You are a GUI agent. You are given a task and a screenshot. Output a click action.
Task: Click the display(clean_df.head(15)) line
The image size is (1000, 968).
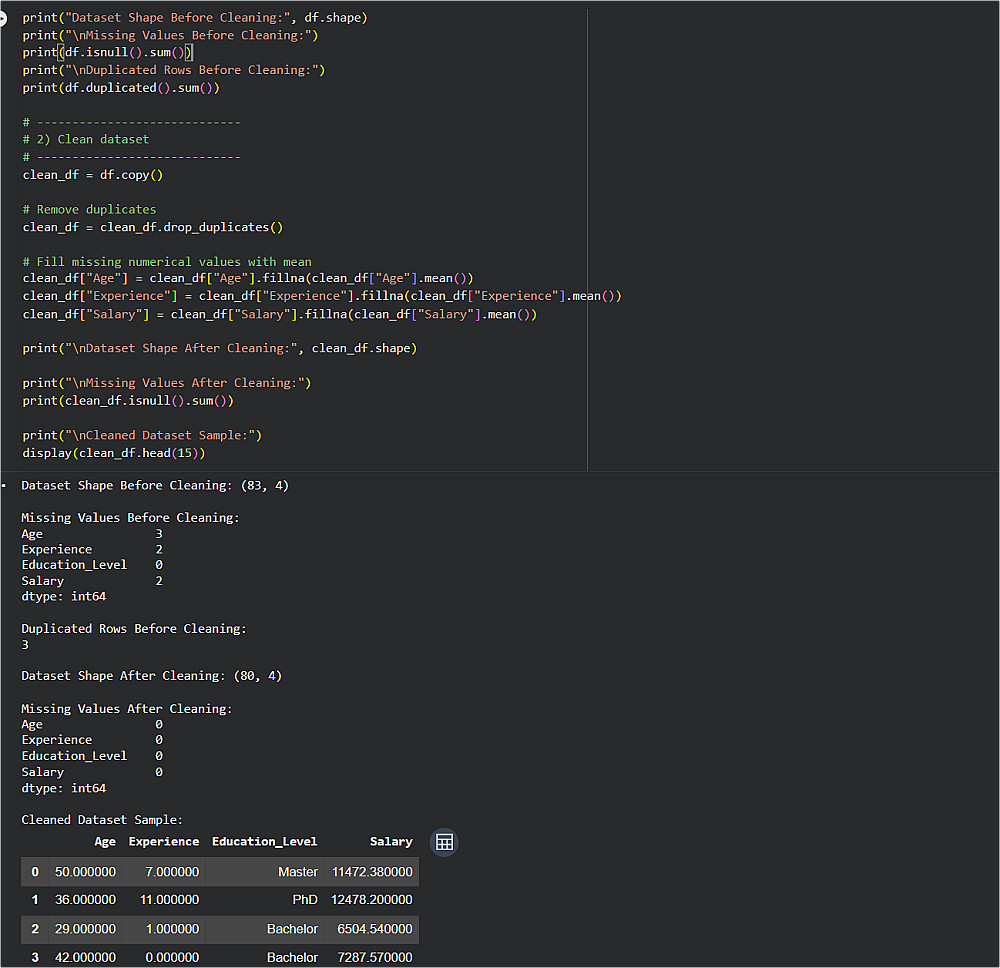(114, 453)
